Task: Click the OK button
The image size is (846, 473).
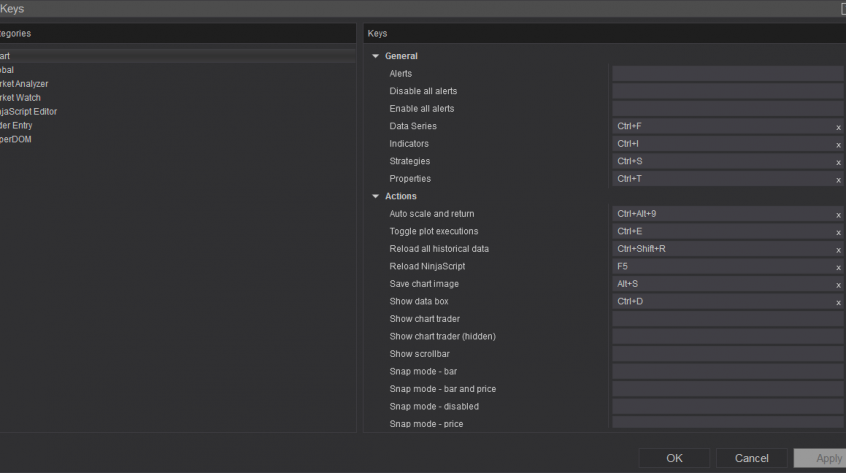Action: coord(674,458)
